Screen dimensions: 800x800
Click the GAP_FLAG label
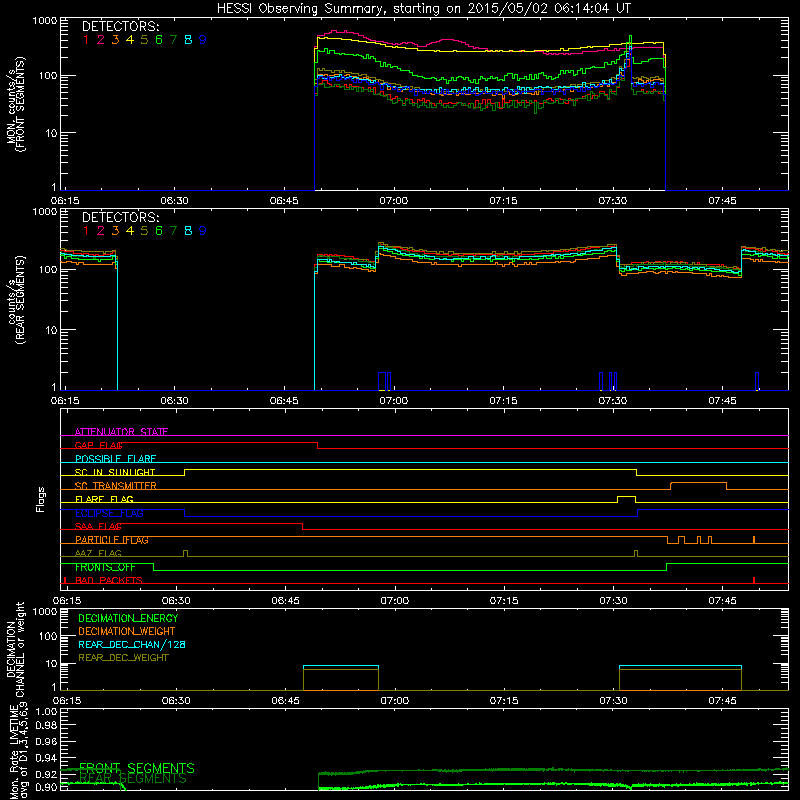[99, 445]
